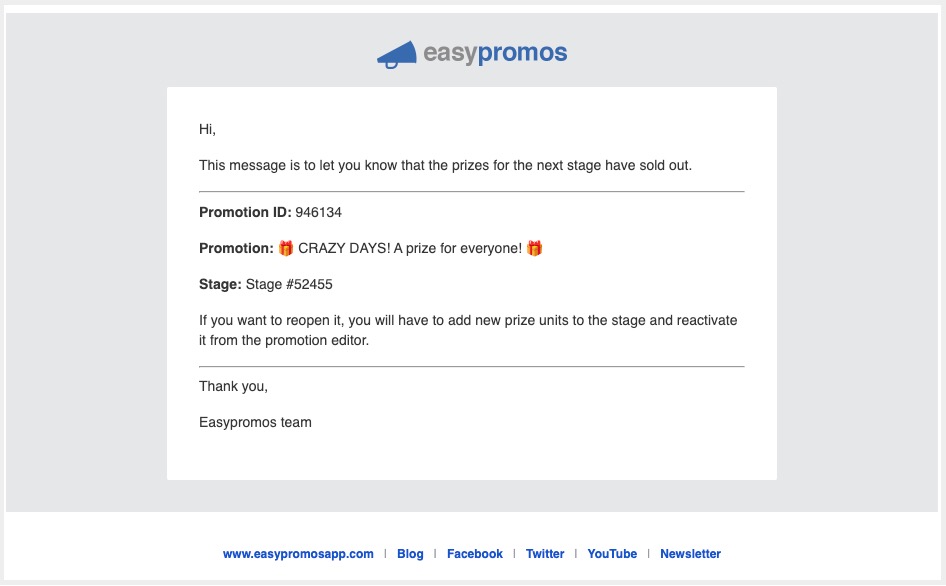946x586 pixels.
Task: Click the 'If you want to reopen it' paragraph
Action: pos(468,330)
